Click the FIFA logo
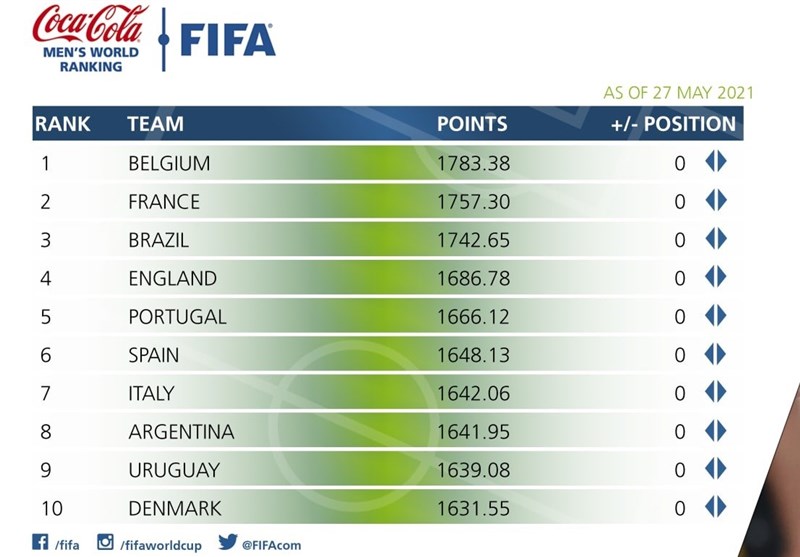This screenshot has width=800, height=557. [x=227, y=39]
